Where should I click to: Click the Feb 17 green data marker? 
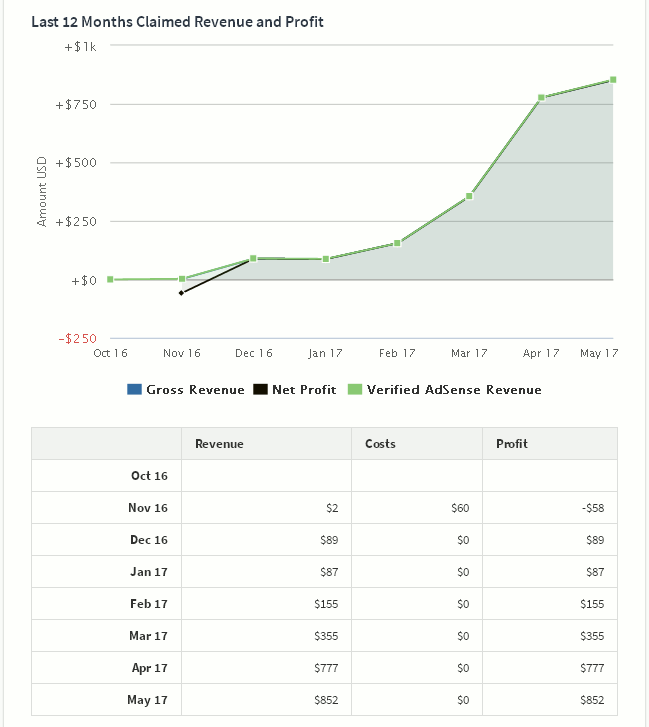pyautogui.click(x=397, y=243)
